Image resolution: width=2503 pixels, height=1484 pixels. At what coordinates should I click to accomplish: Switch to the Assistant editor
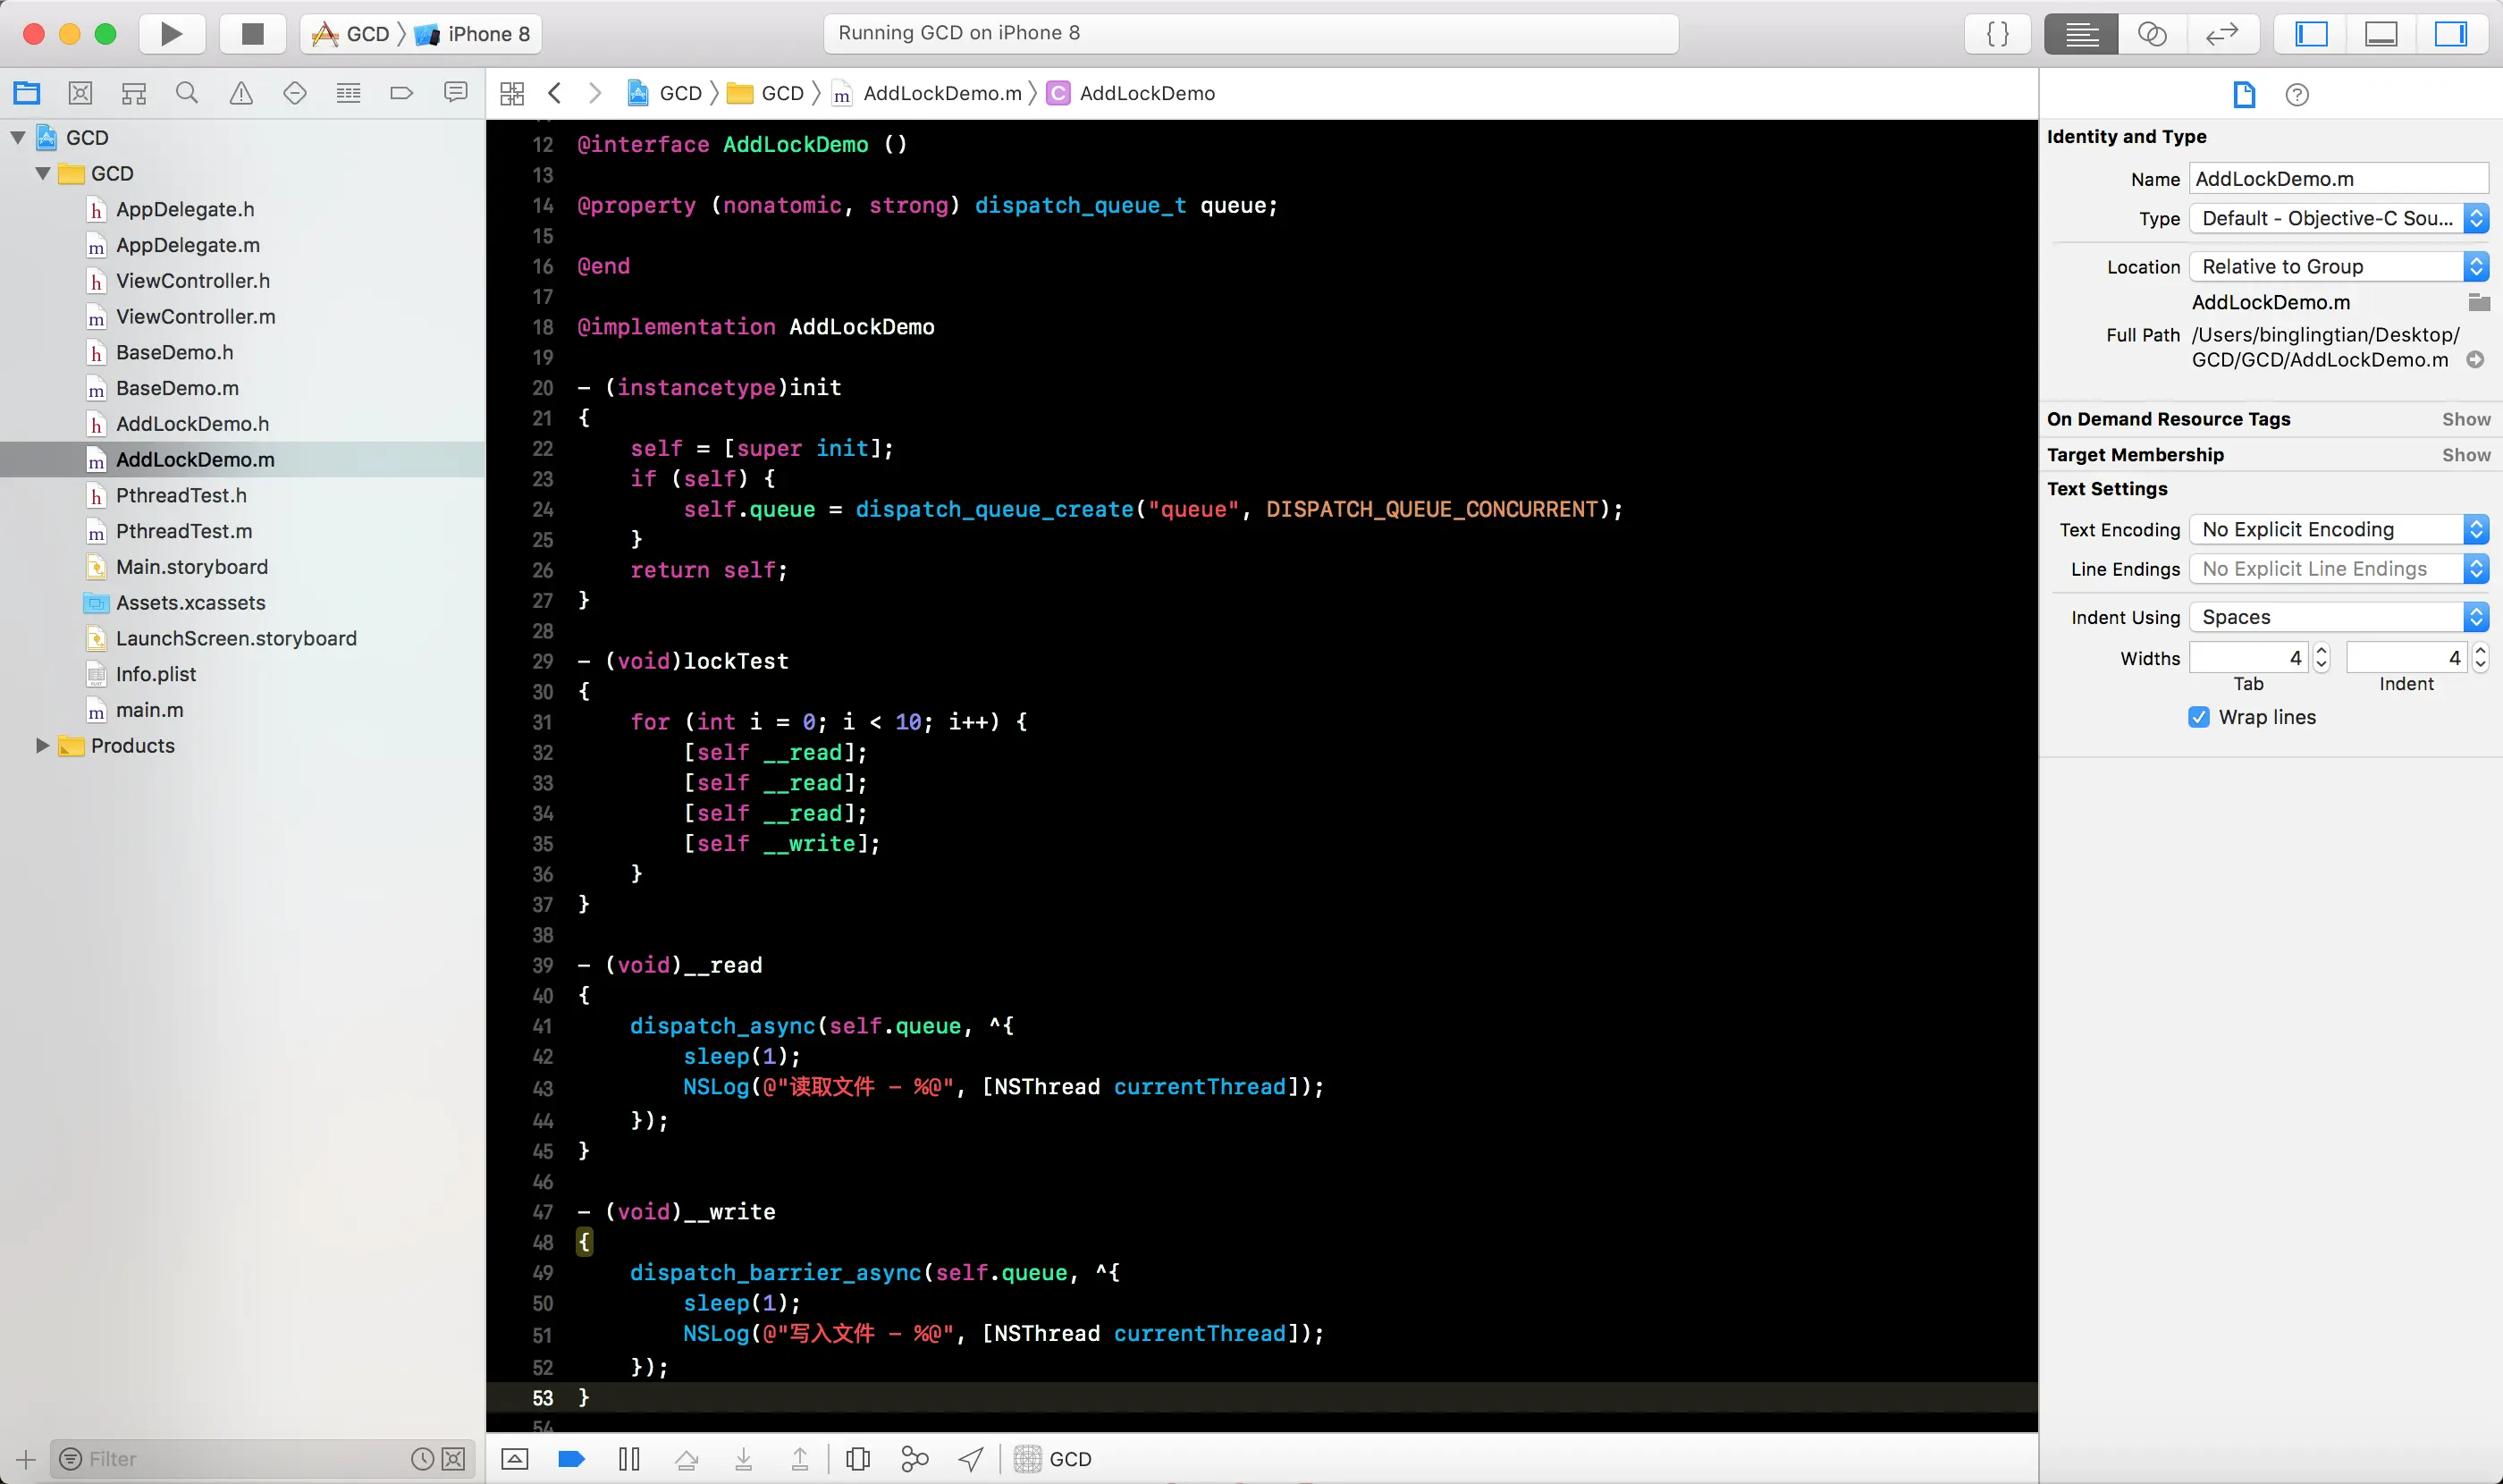coord(2151,34)
